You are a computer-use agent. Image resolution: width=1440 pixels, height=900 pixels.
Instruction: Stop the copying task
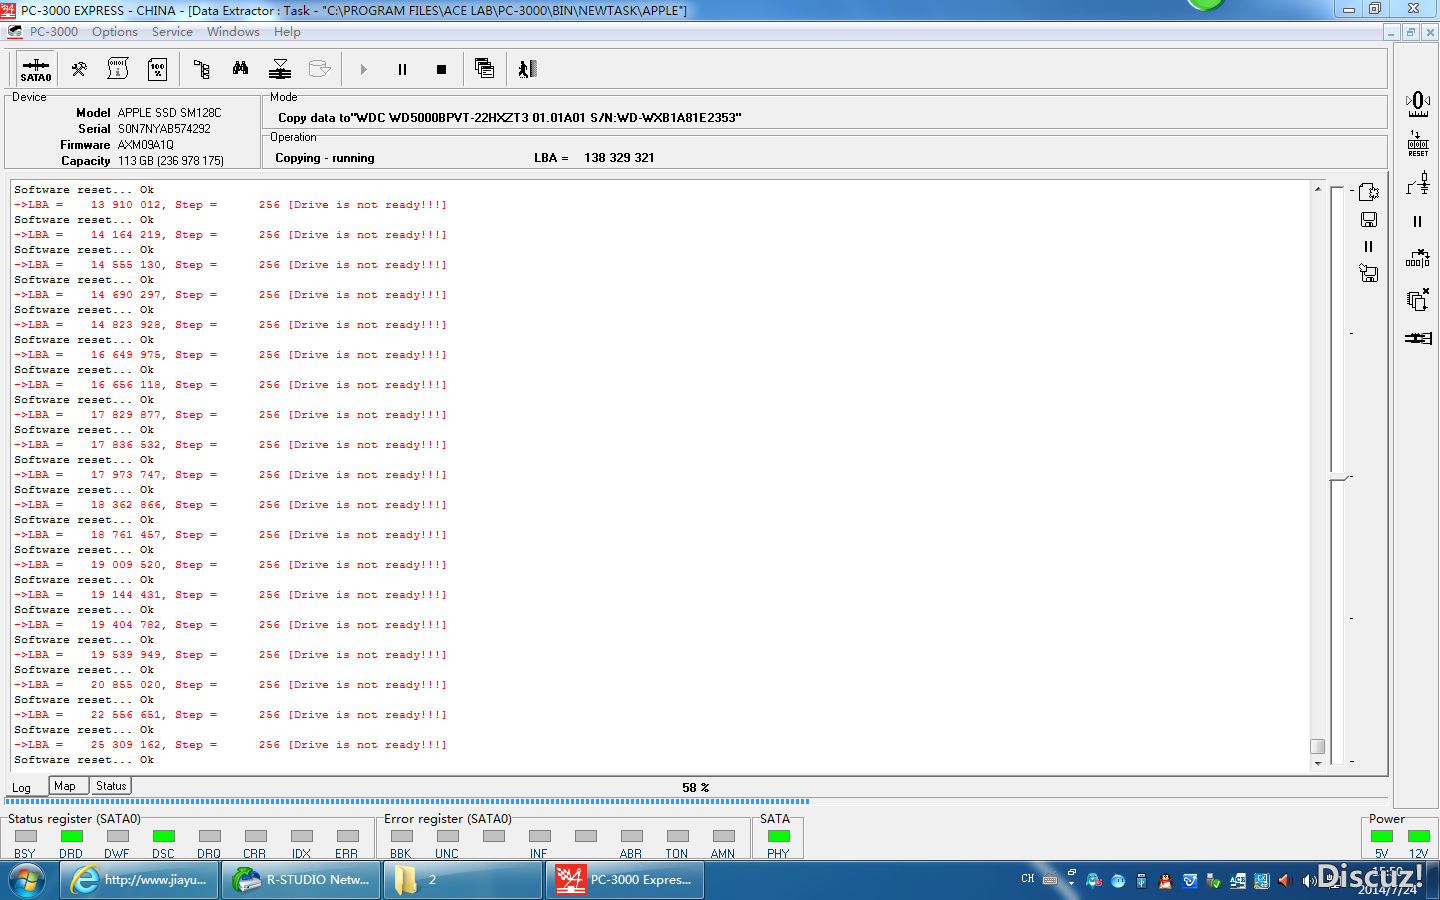pos(441,69)
